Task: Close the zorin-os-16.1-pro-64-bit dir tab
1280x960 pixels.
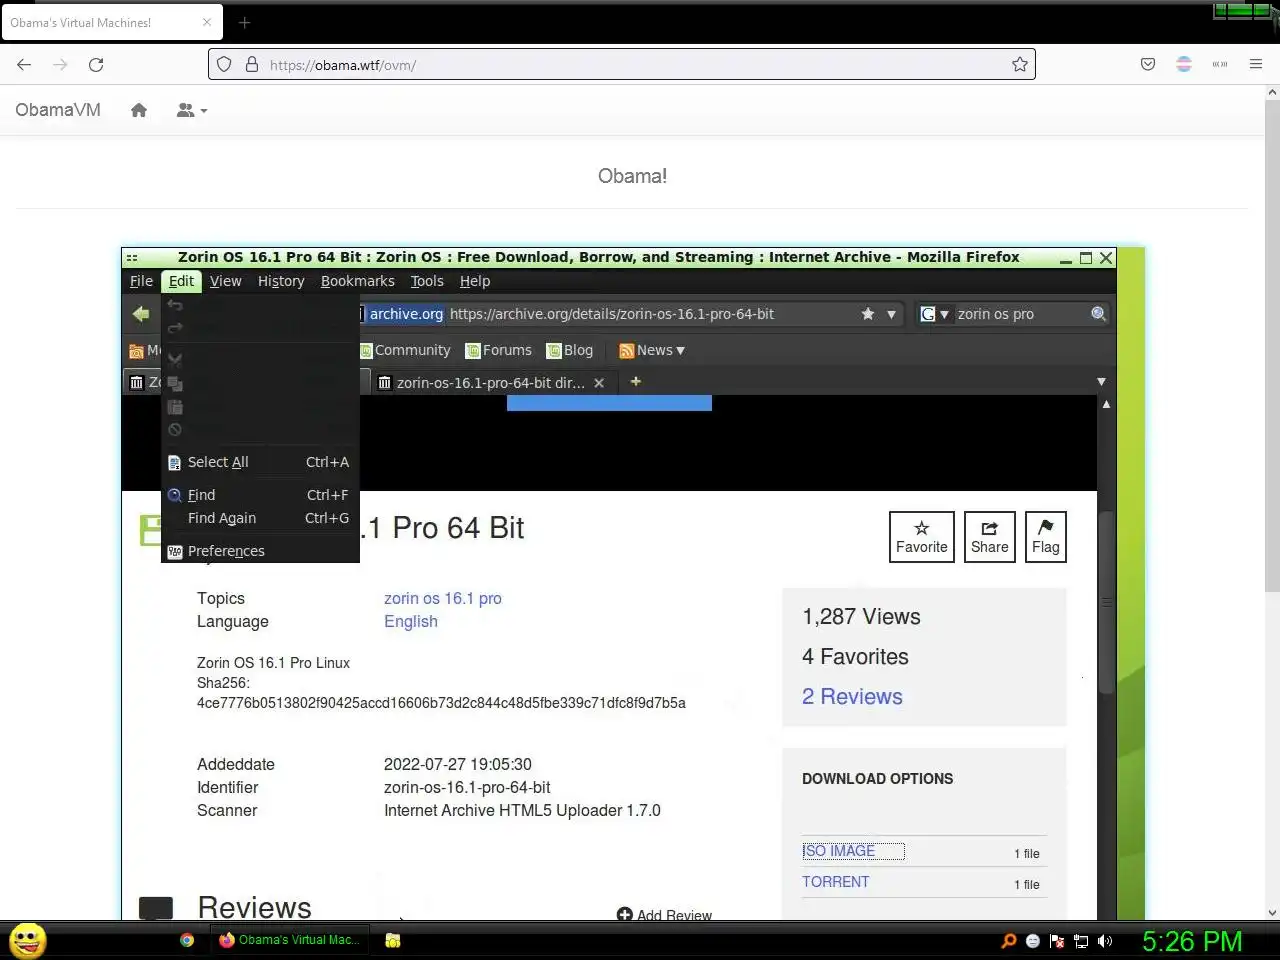Action: click(x=599, y=382)
